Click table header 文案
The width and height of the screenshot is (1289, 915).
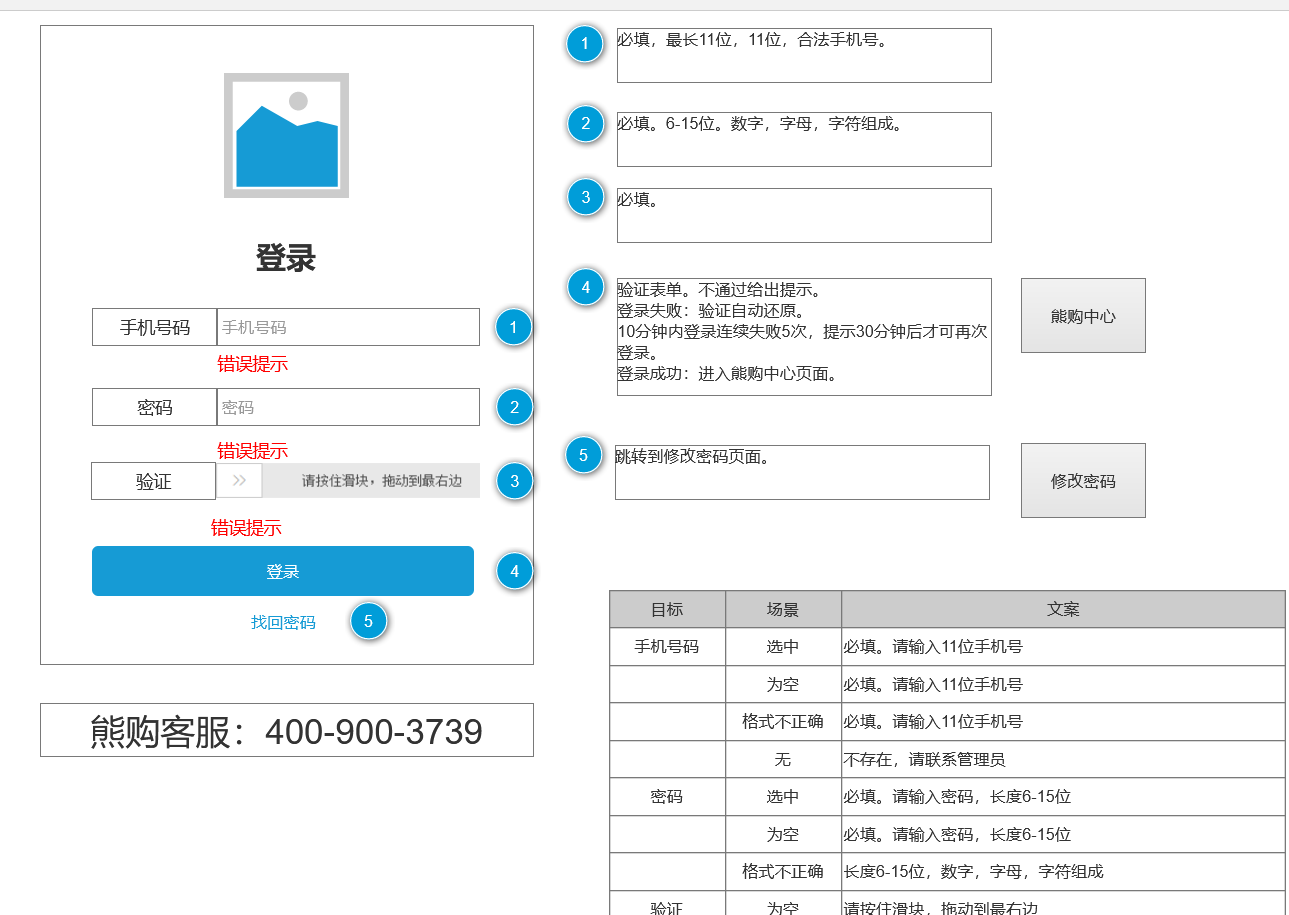pyautogui.click(x=1063, y=609)
